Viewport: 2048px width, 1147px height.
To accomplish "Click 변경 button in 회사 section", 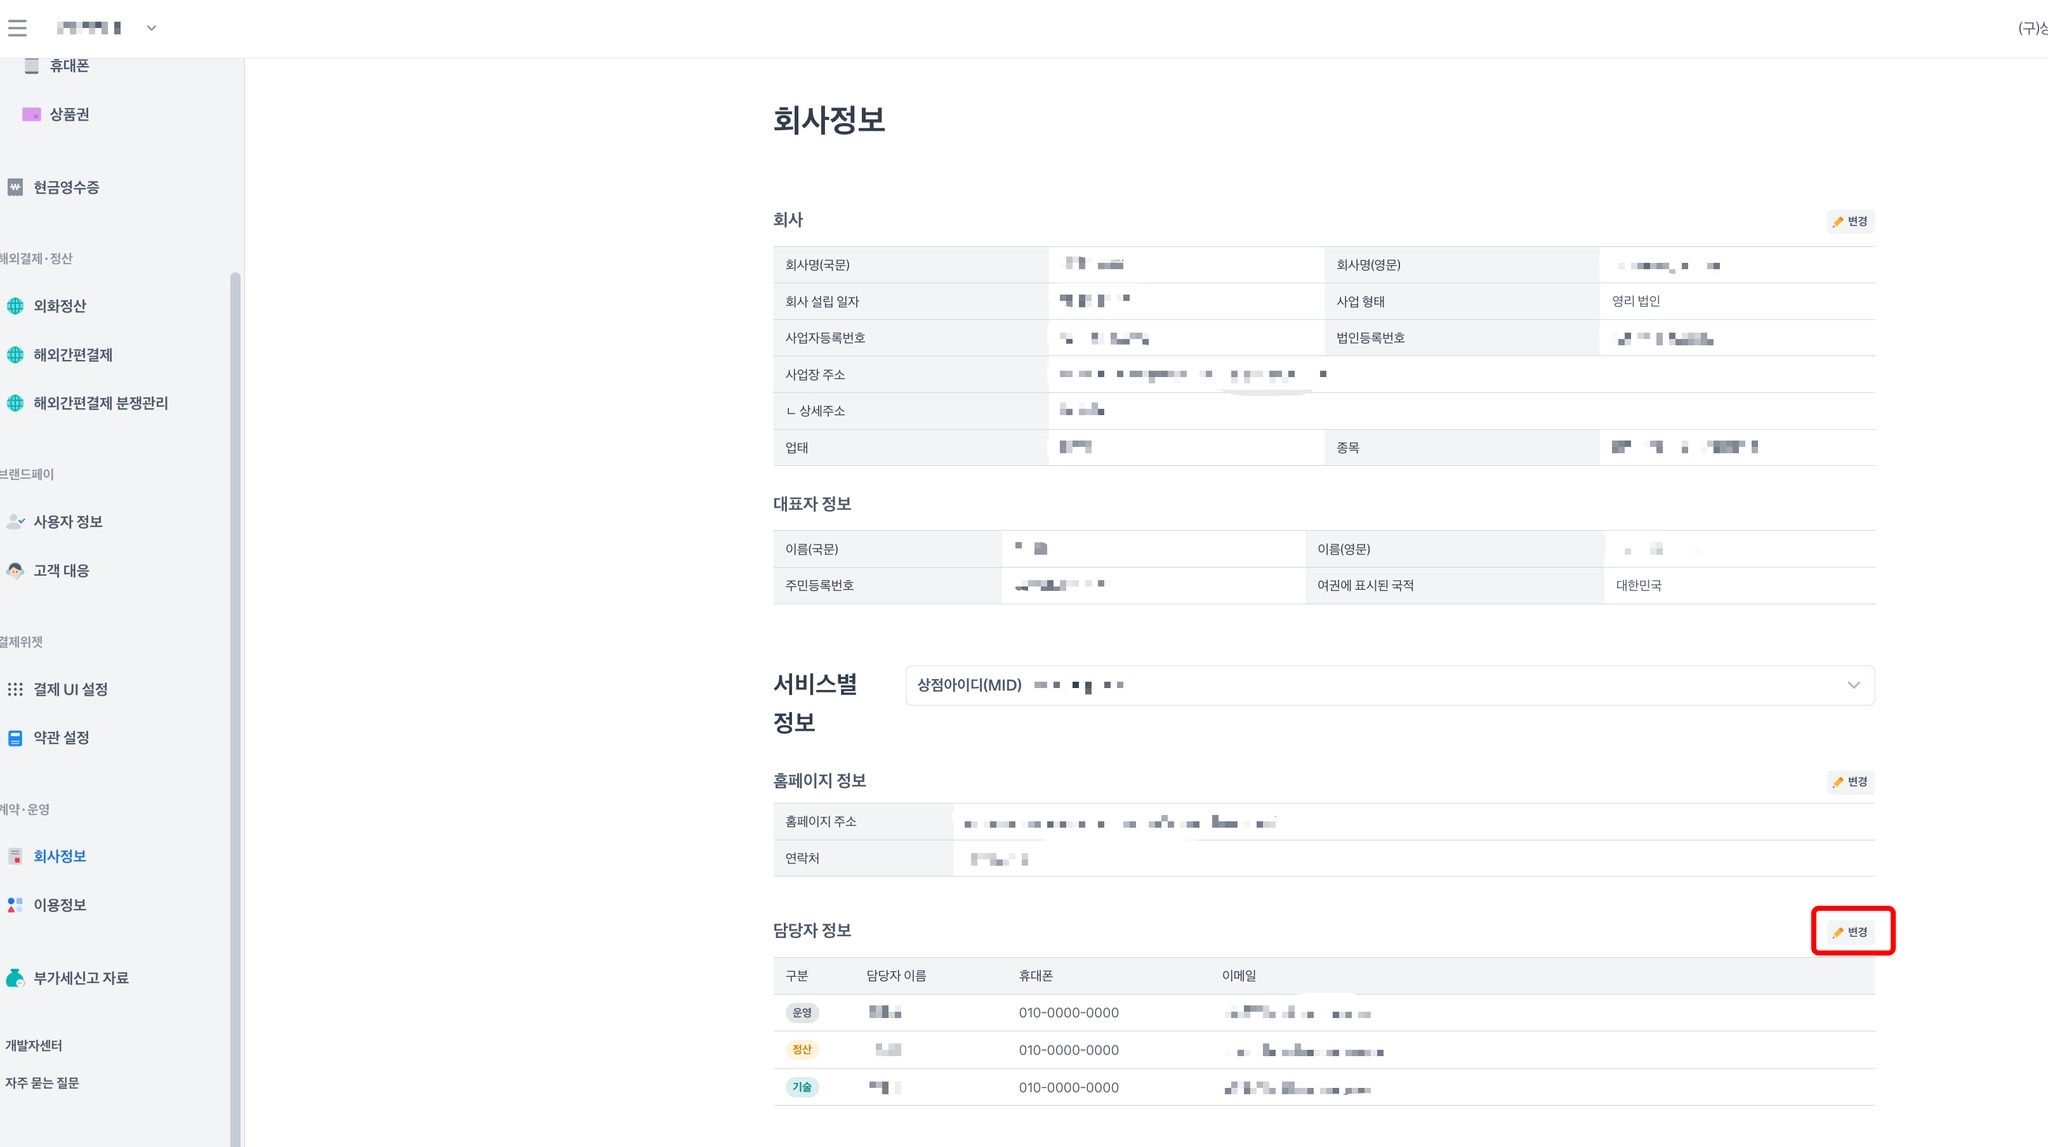I will coord(1850,222).
